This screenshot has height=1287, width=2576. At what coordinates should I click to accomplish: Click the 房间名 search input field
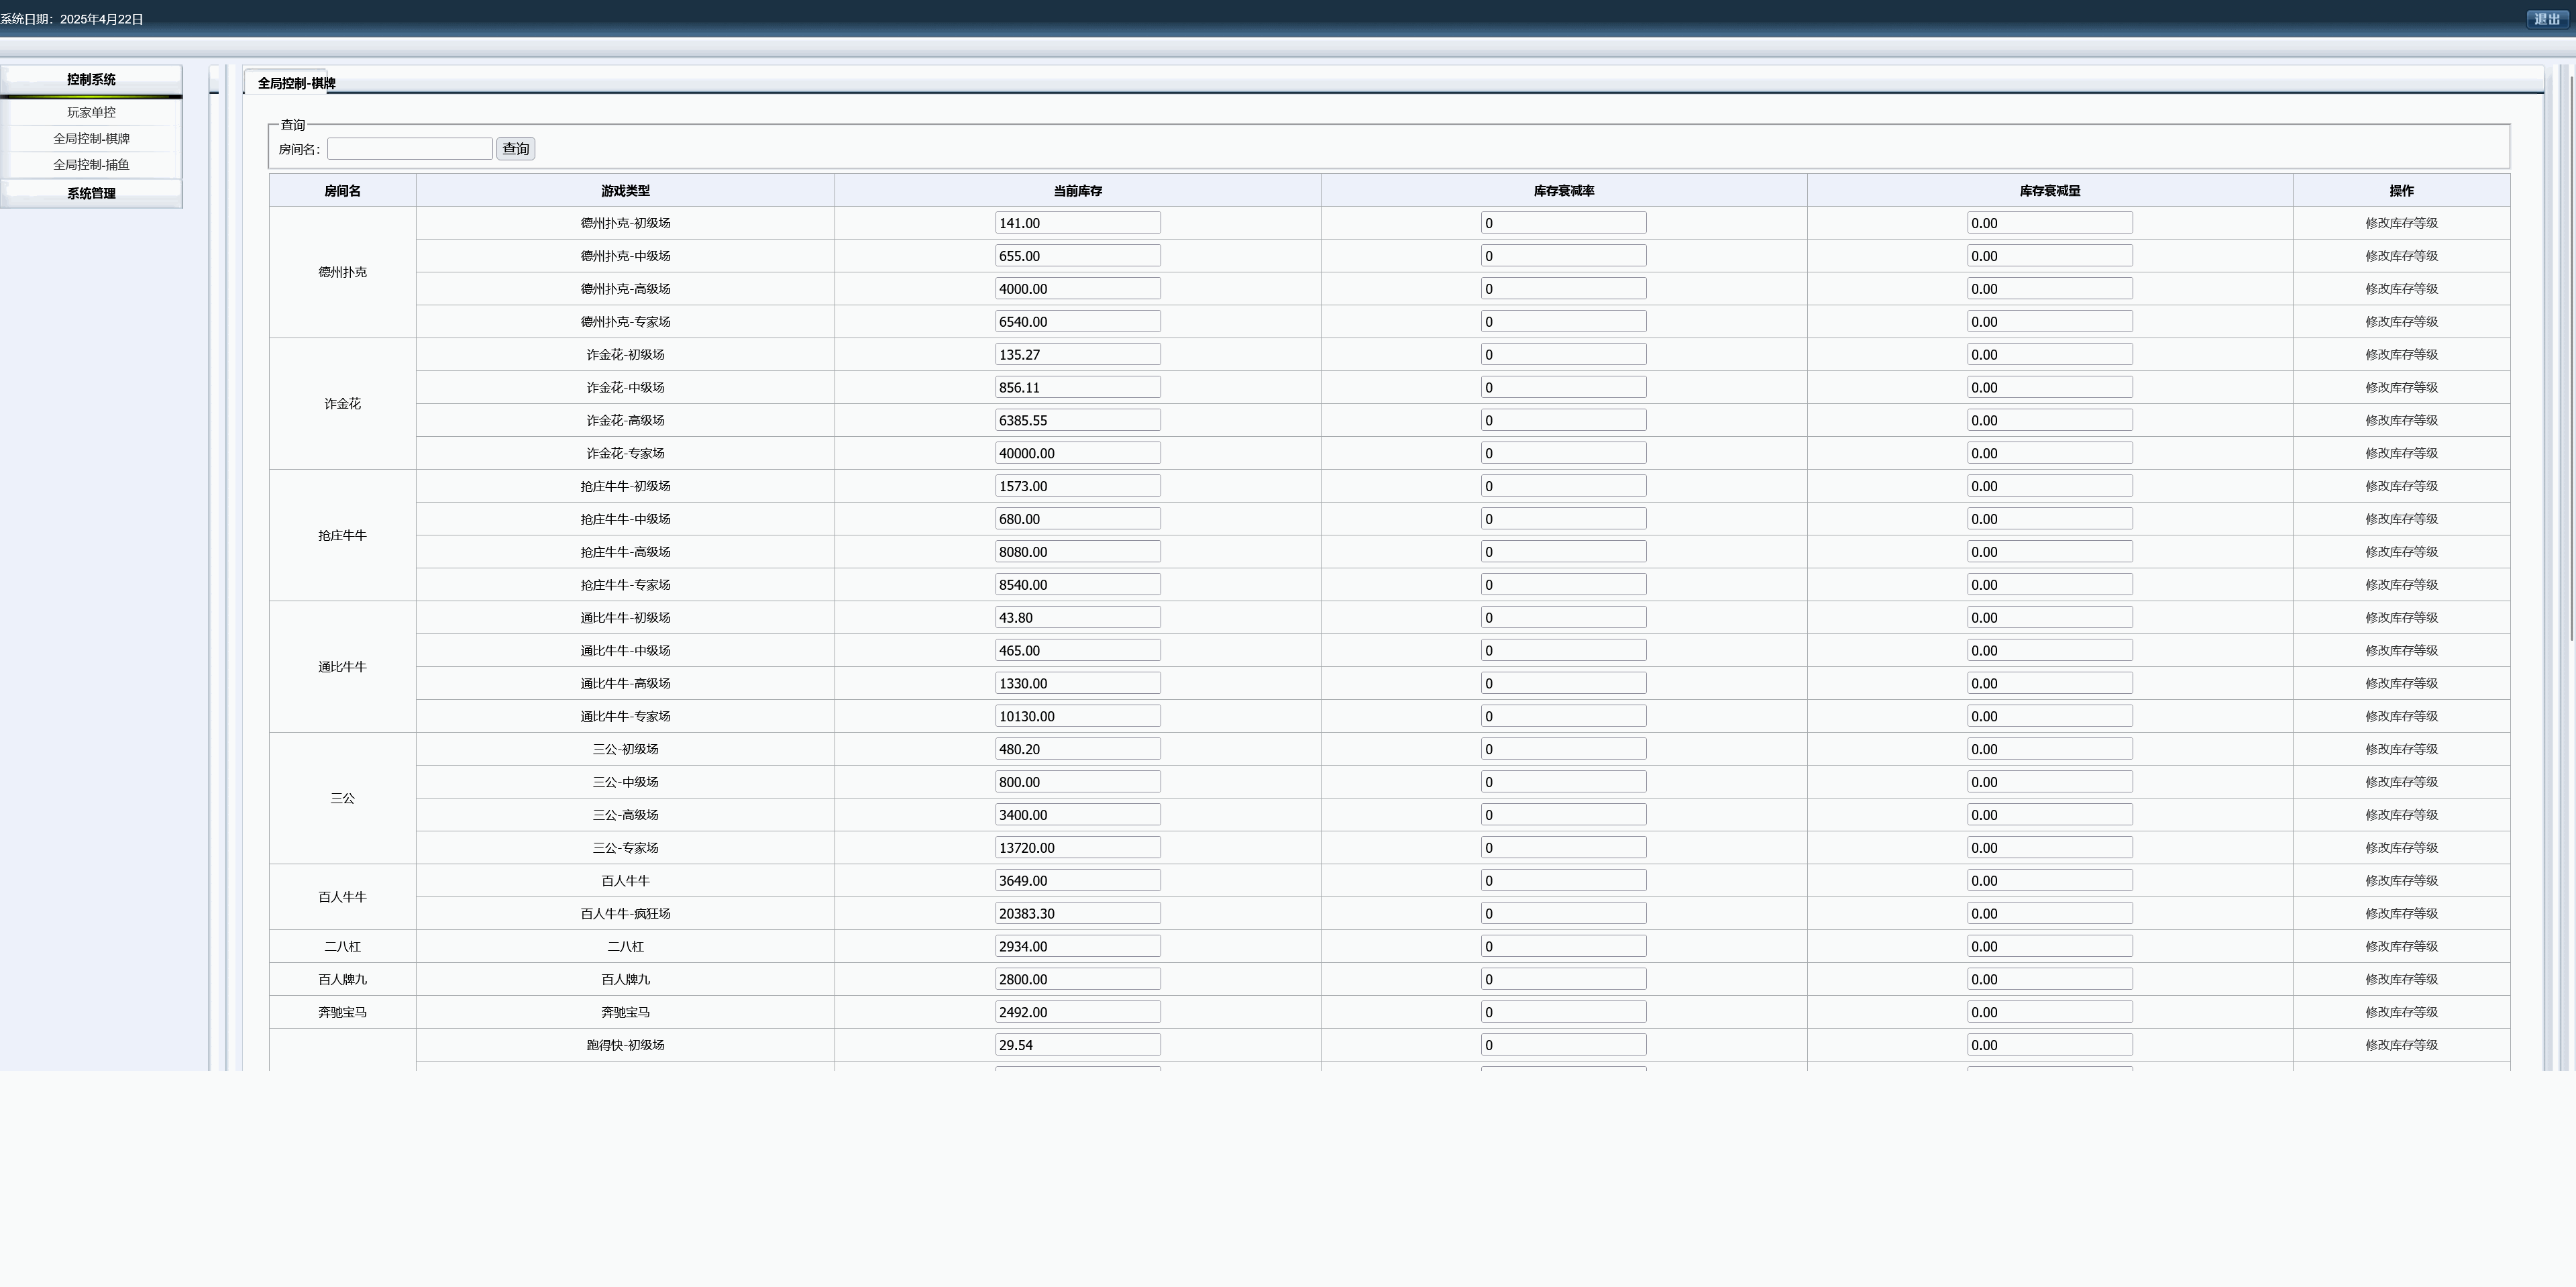point(409,149)
